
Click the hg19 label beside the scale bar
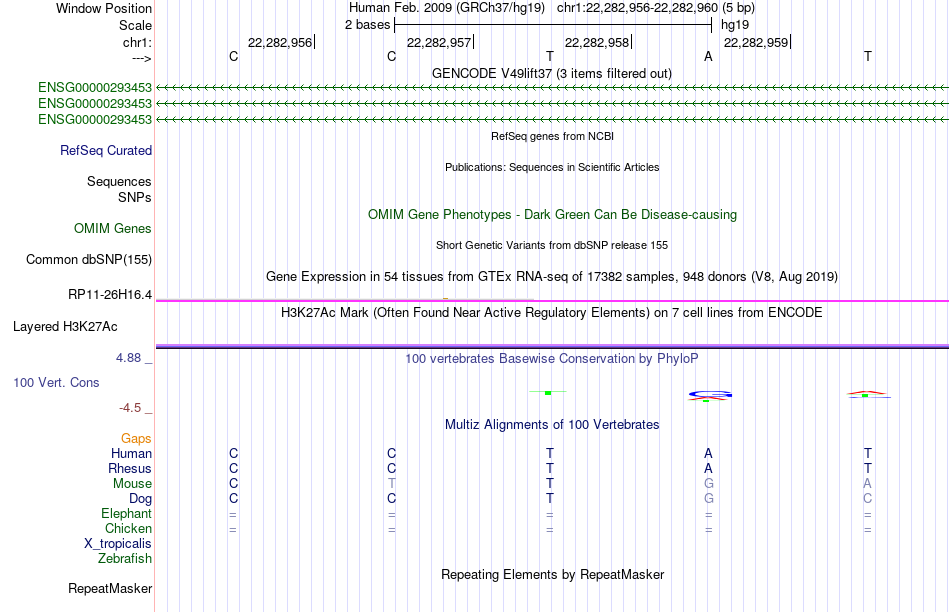[x=735, y=25]
